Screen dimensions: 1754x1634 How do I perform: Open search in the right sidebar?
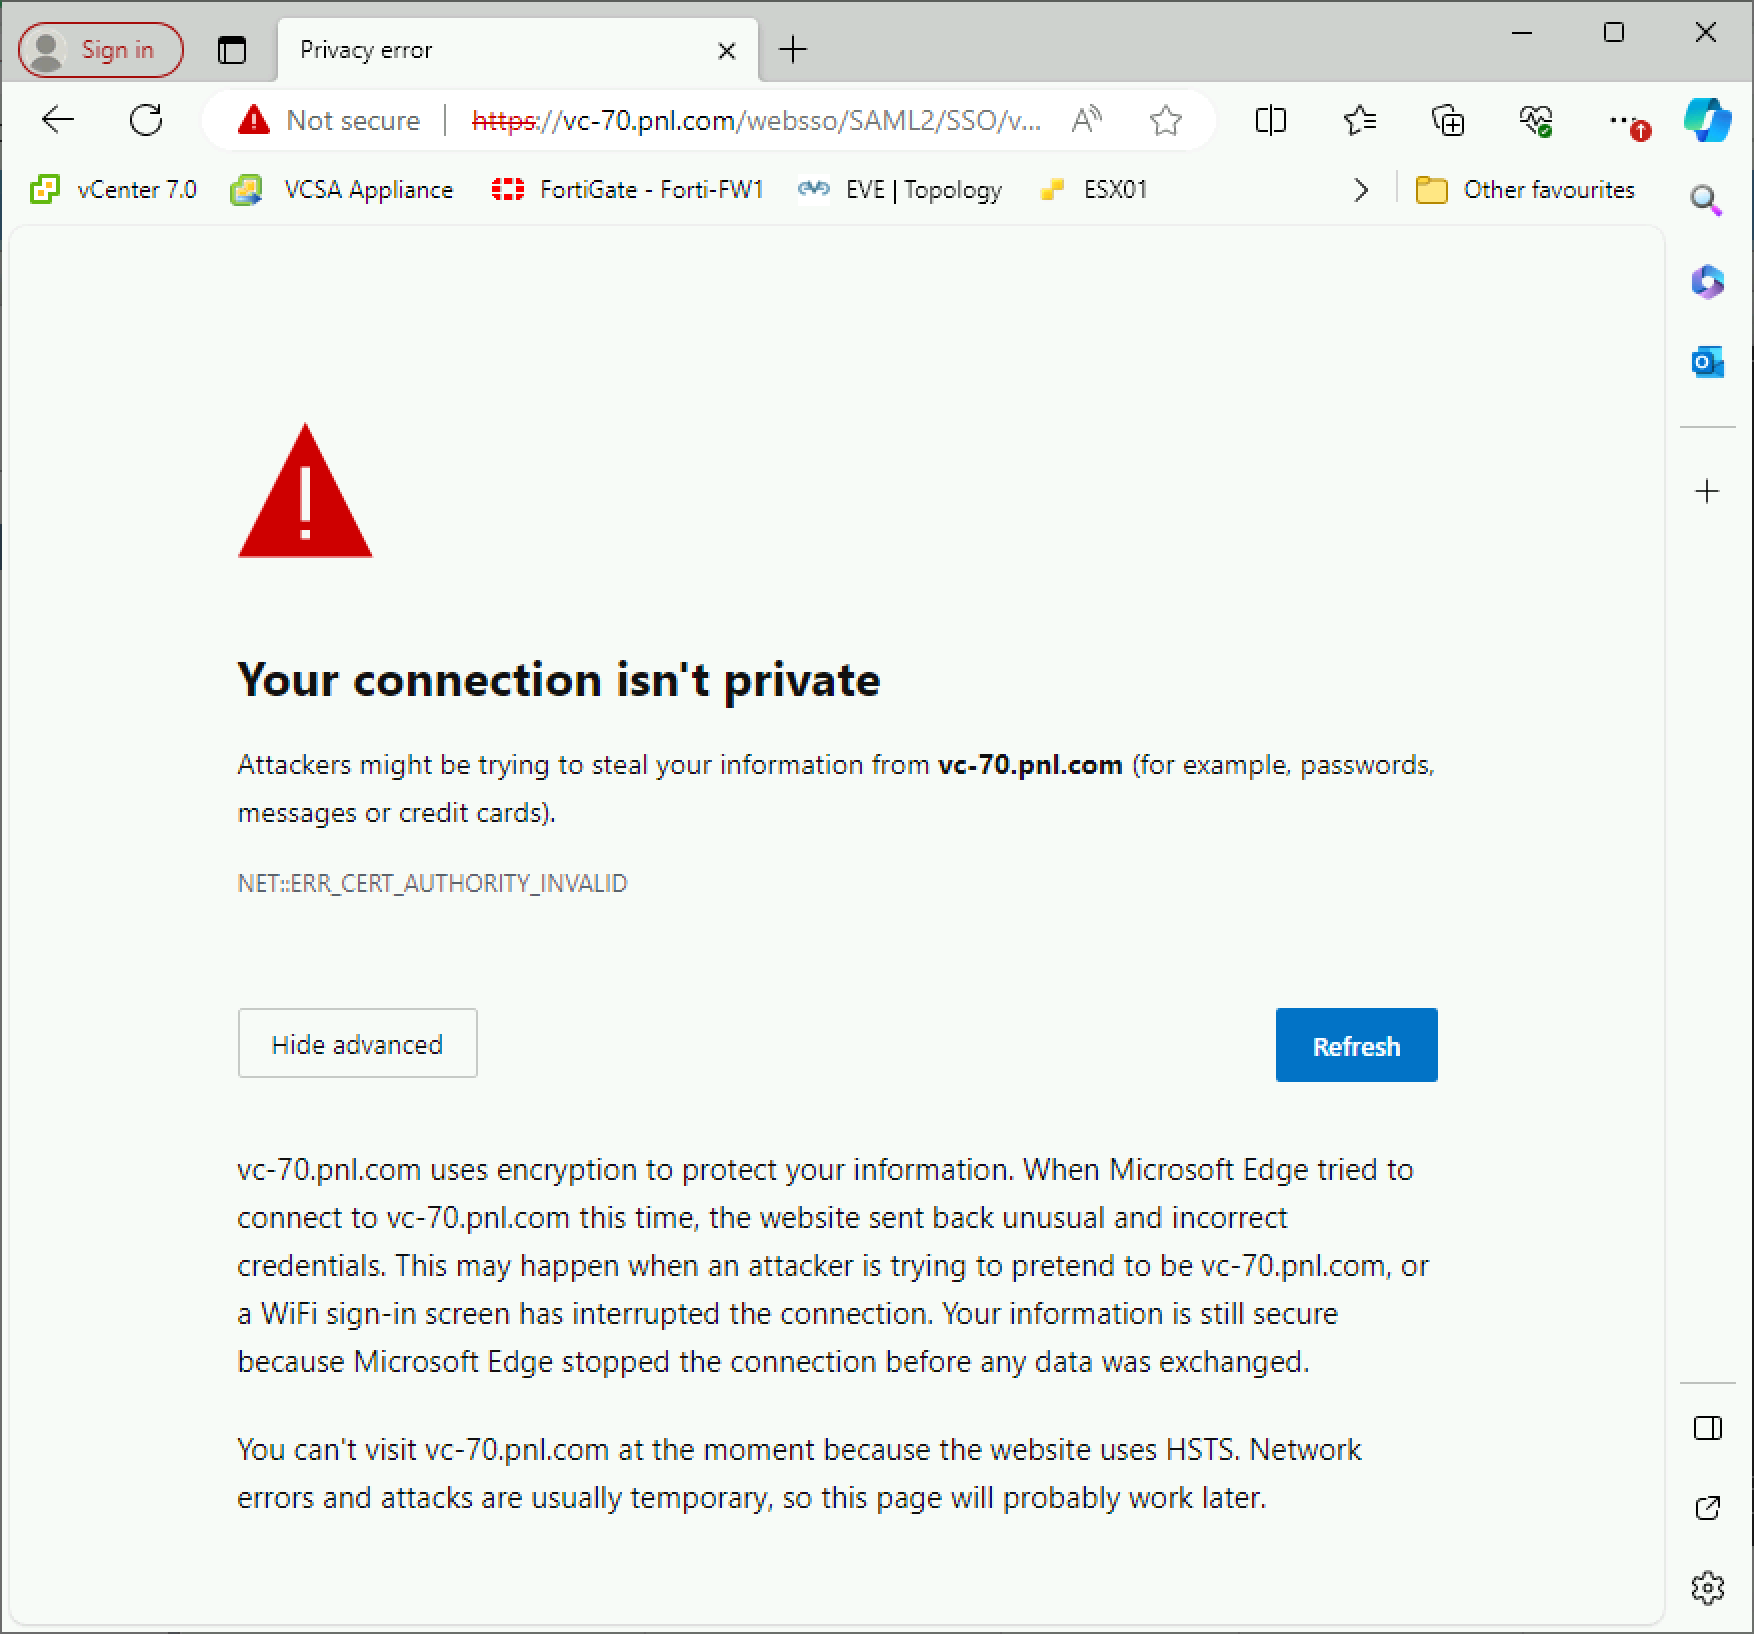click(1705, 199)
